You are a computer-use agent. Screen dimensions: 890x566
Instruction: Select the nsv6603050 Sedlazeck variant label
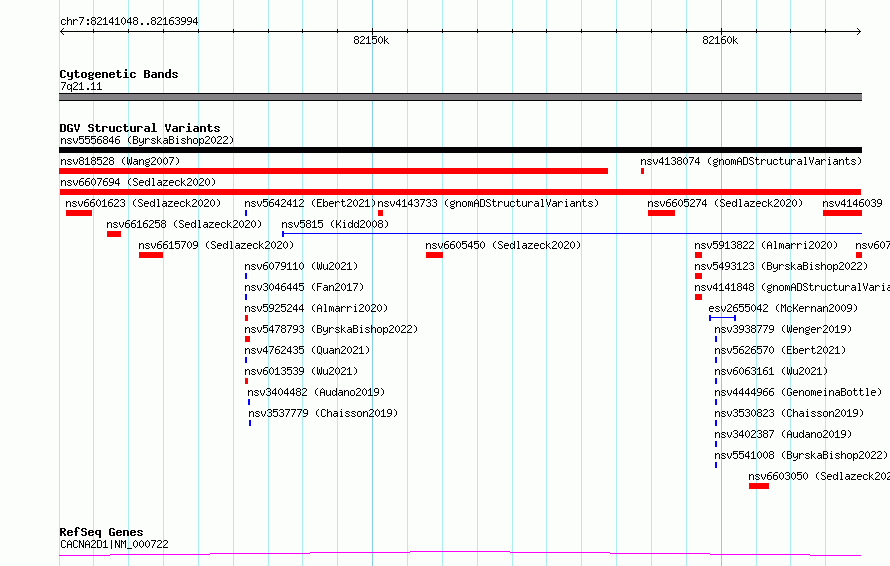click(819, 476)
